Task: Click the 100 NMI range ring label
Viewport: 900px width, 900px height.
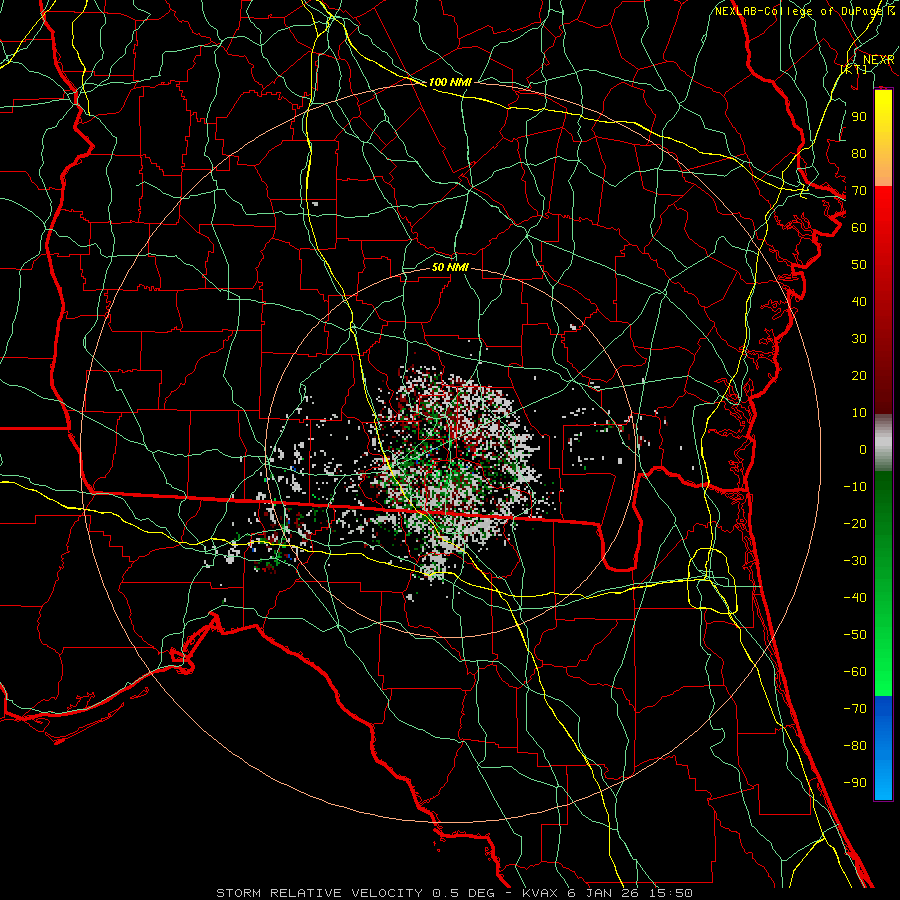Action: click(x=450, y=82)
